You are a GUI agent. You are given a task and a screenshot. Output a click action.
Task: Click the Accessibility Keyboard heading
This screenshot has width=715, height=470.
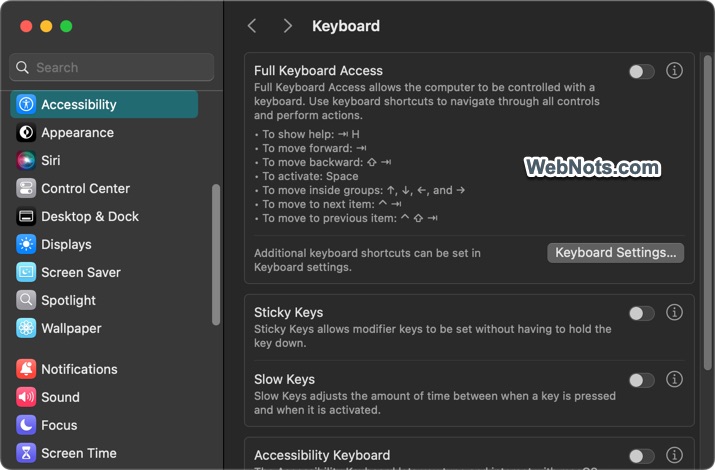tap(322, 455)
